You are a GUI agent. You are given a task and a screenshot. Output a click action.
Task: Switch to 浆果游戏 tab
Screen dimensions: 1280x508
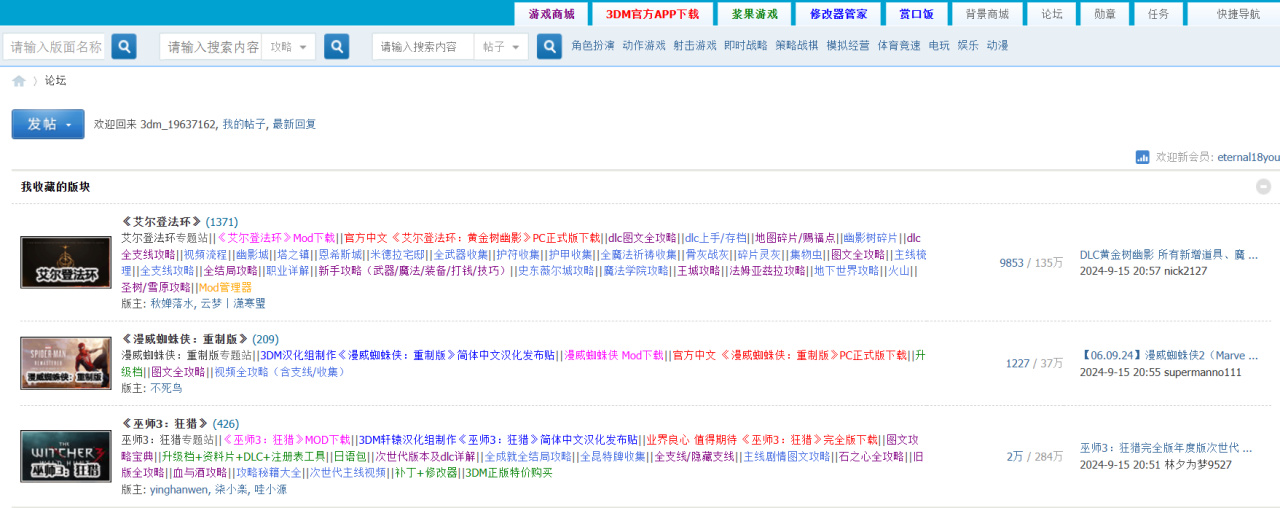coord(754,14)
